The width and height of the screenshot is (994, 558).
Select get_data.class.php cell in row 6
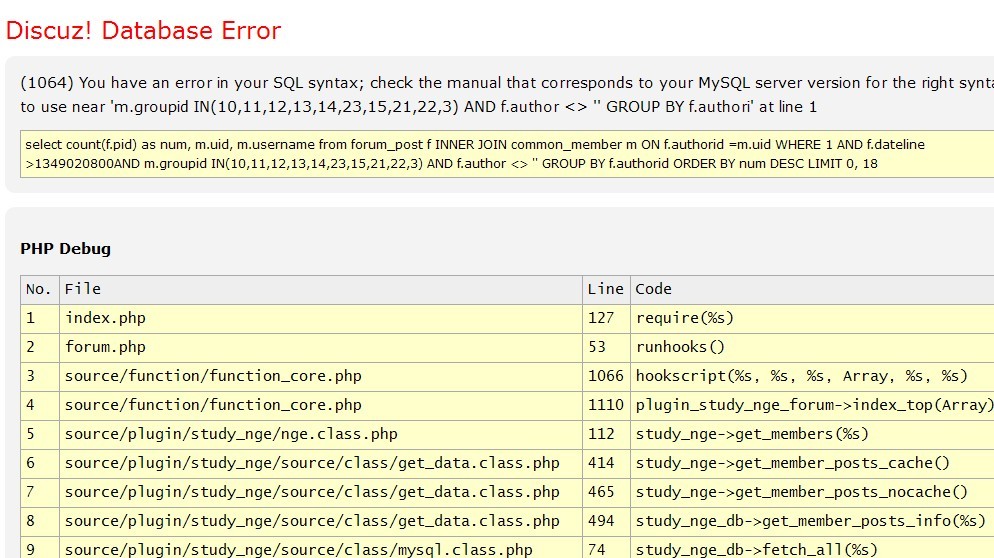coord(321,465)
